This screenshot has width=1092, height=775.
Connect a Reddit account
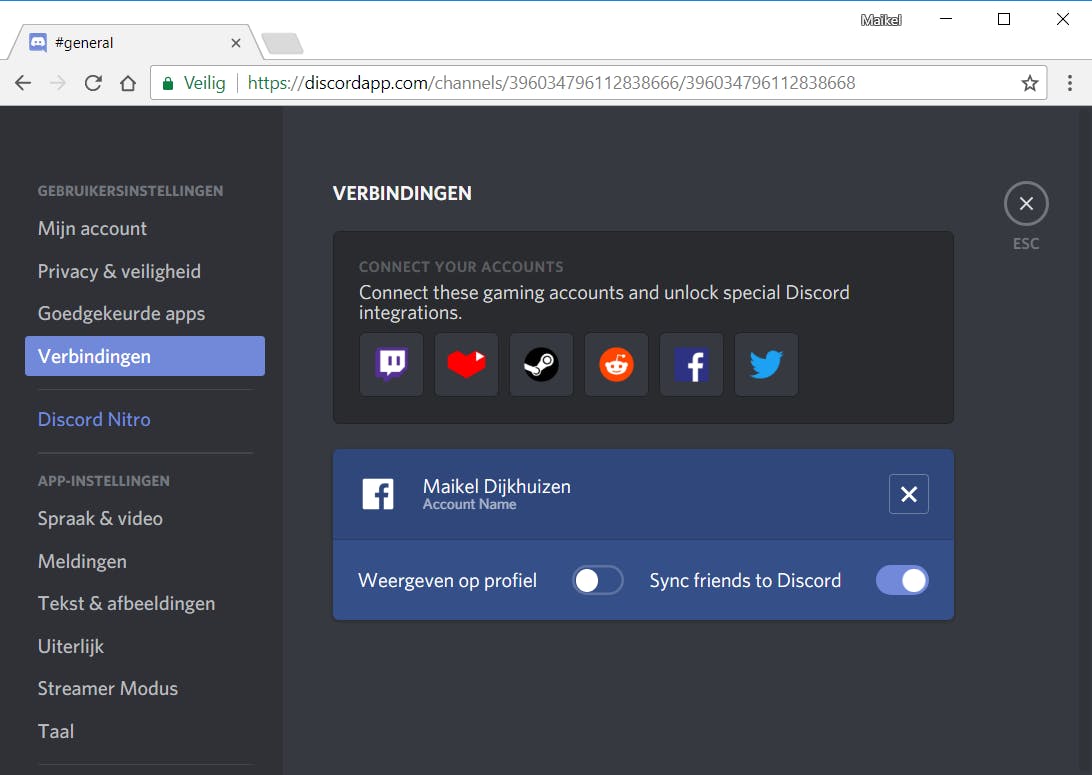pos(616,364)
